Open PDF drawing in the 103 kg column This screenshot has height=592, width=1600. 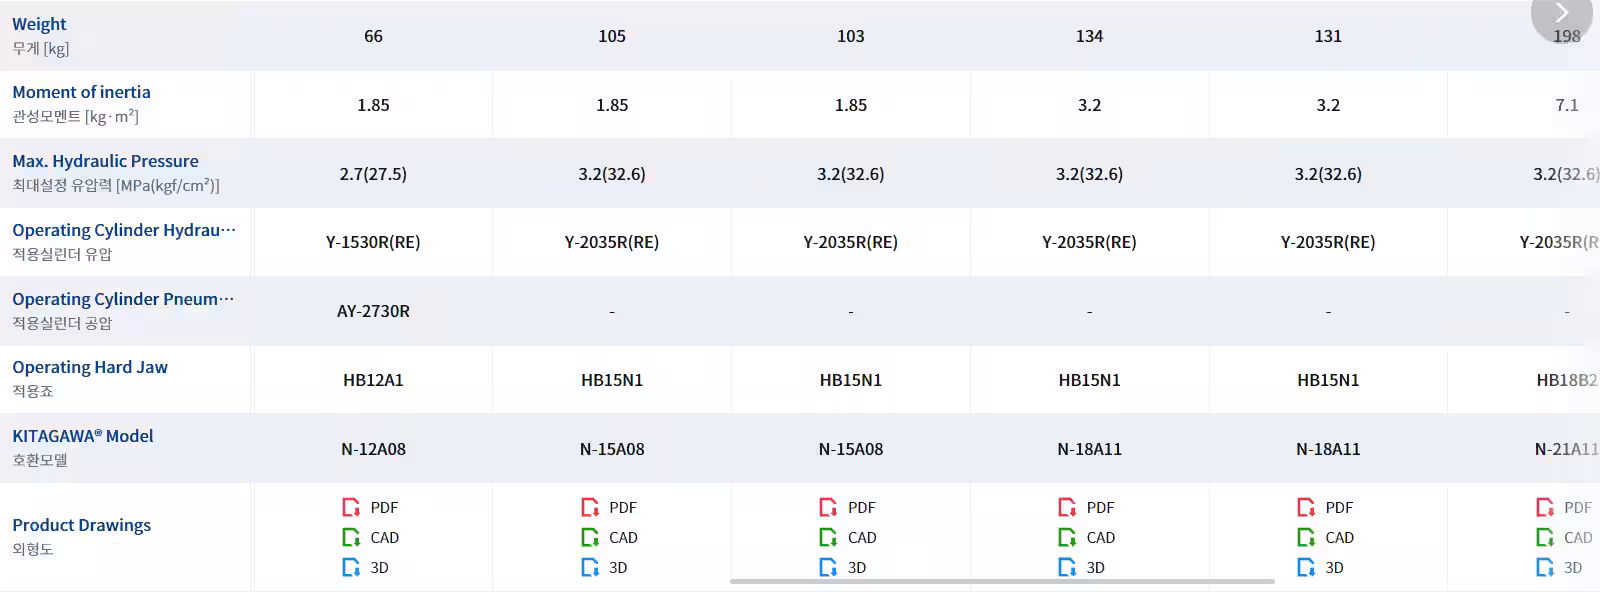point(848,507)
